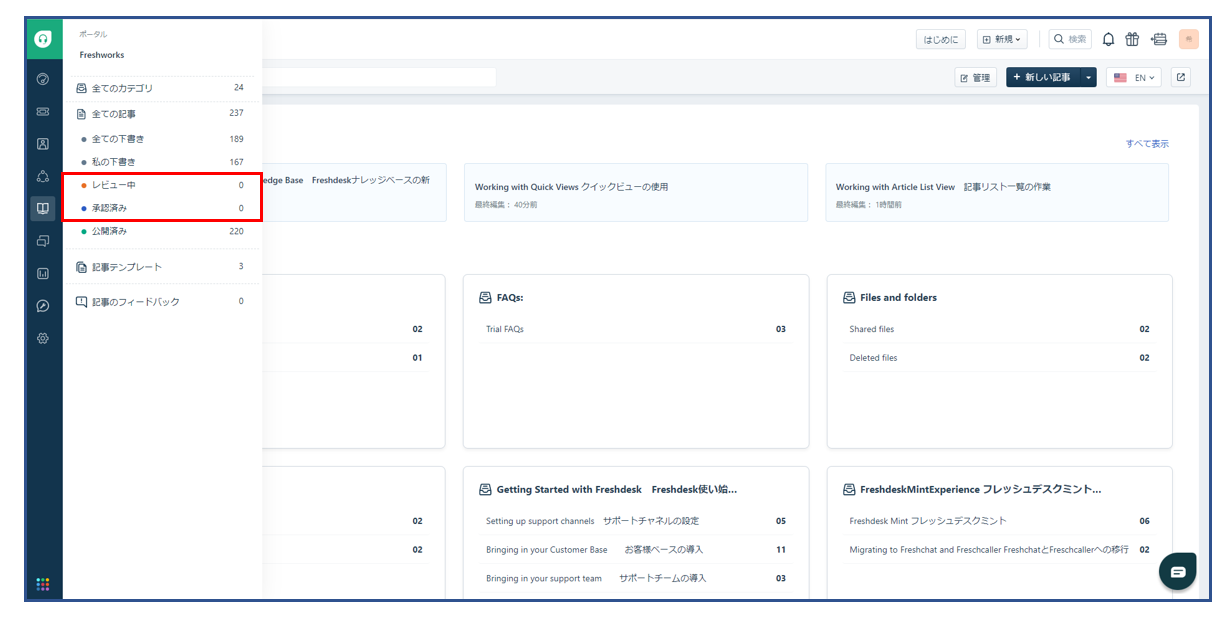Image resolution: width=1226 pixels, height=625 pixels.
Task: Open the social triangle icon in sidebar
Action: point(43,176)
